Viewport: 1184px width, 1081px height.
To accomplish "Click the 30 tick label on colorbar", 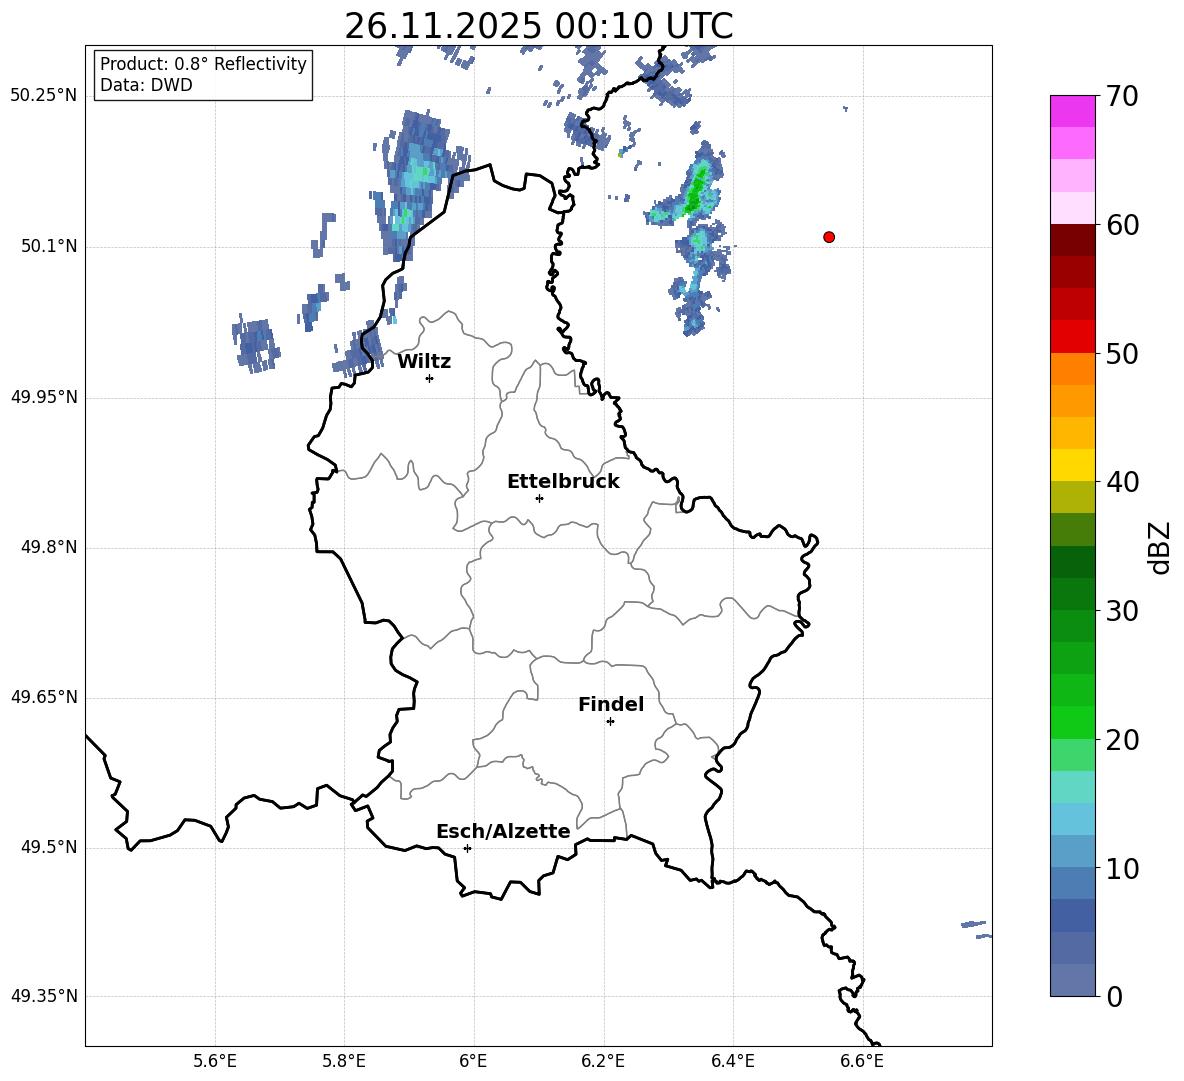I will (1122, 611).
